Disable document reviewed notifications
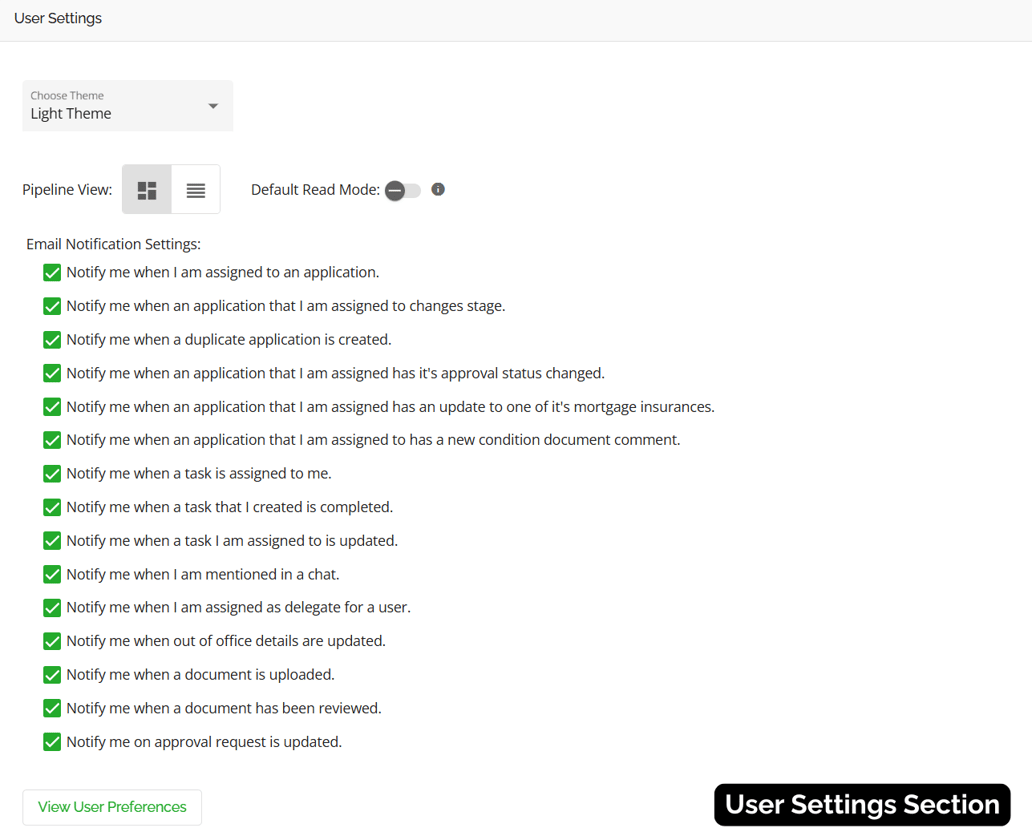 [51, 707]
